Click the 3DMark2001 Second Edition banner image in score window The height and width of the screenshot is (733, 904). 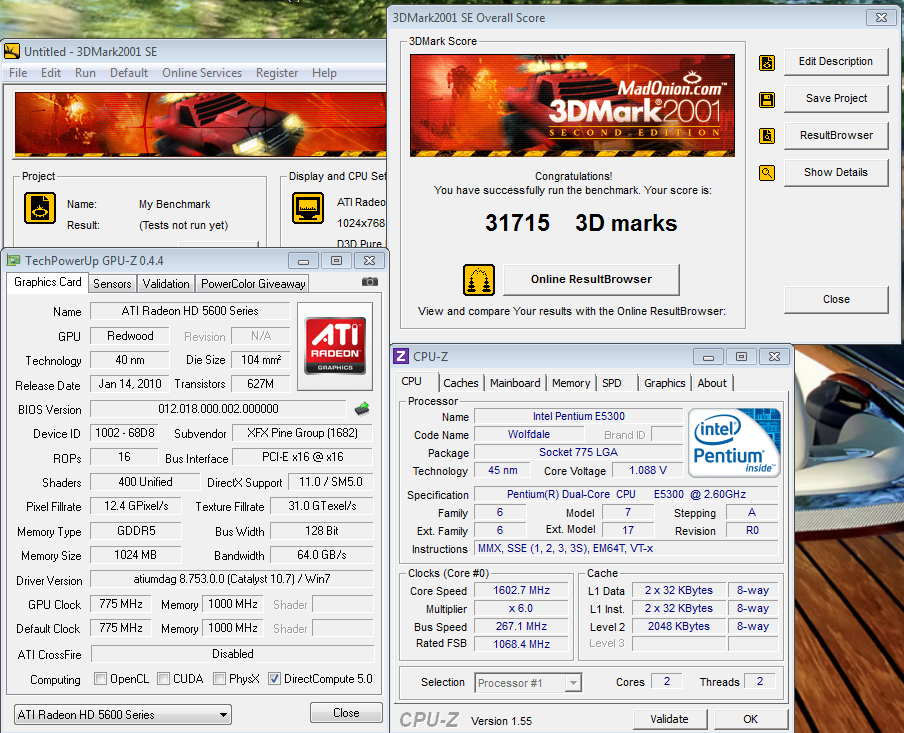pos(572,106)
